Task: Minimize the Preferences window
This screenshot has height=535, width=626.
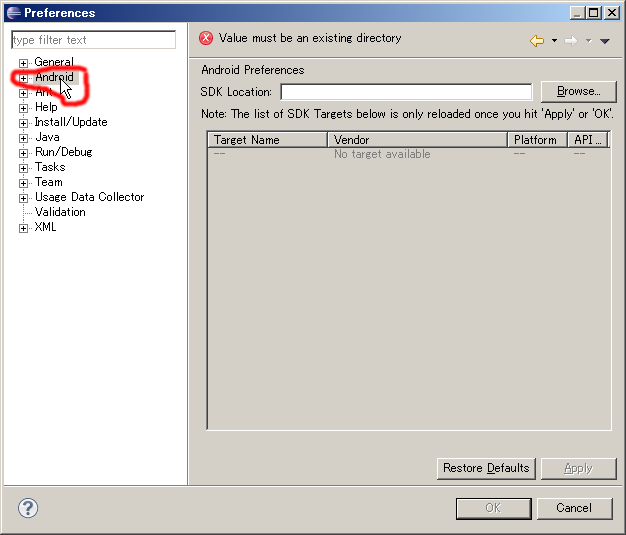Action: (x=577, y=13)
